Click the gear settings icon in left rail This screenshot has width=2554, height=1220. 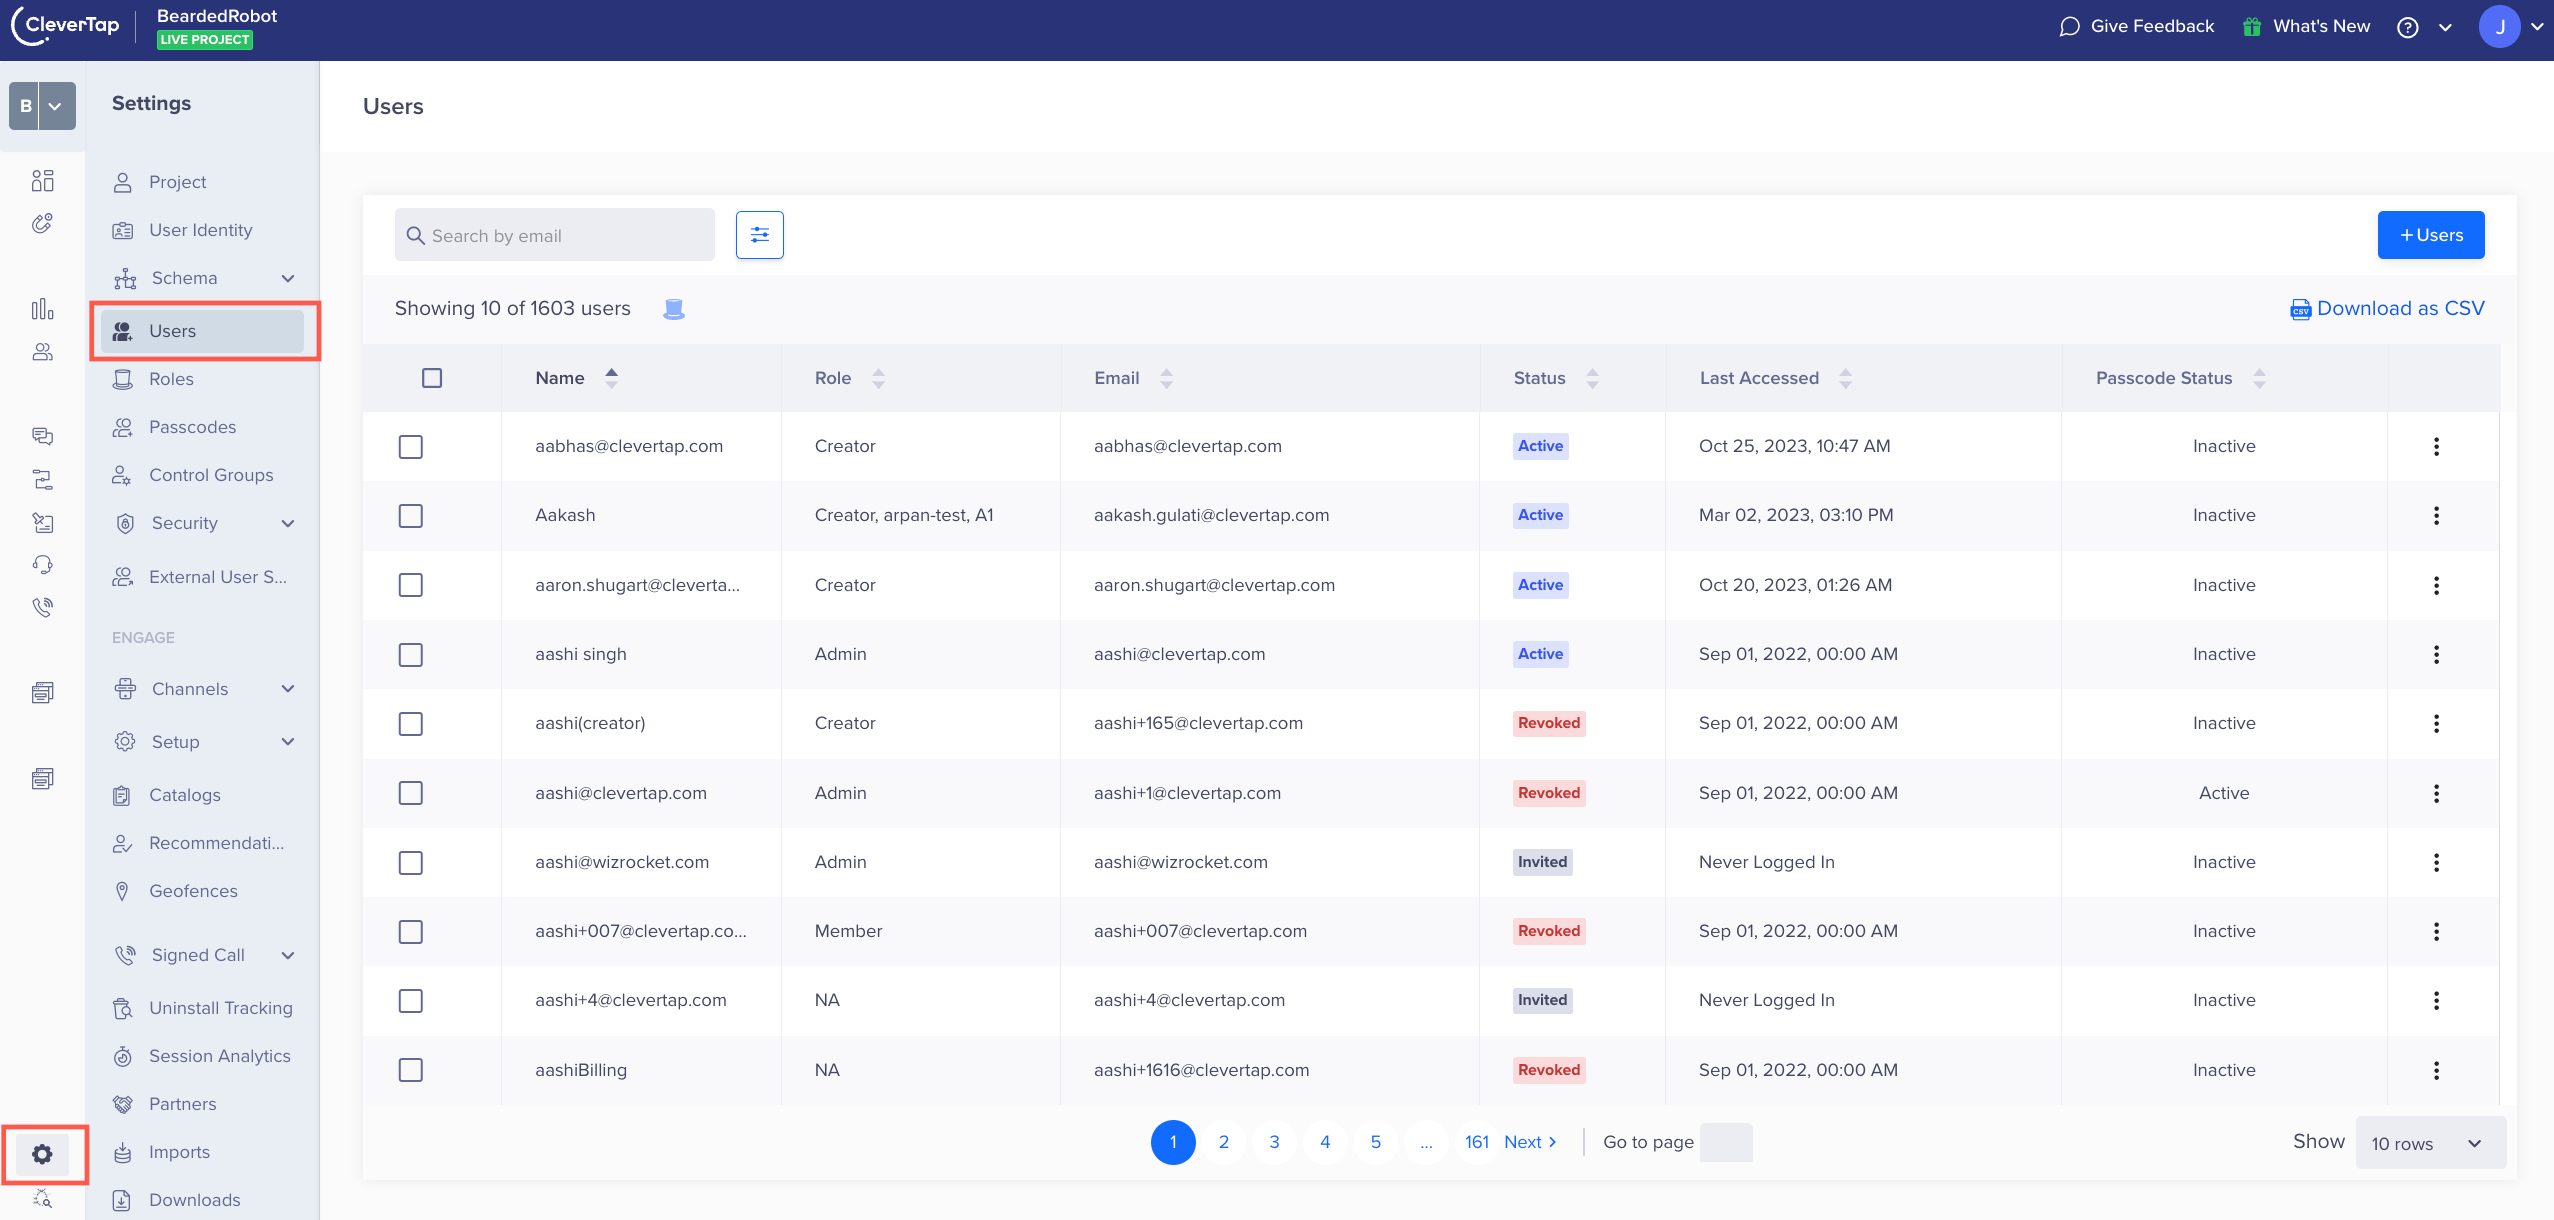[42, 1154]
